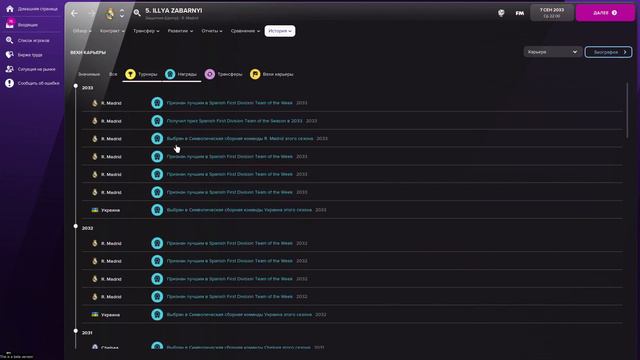Click the Сообщить об ошибке exclamation icon
Viewport: 640px width, 360px height.
pos(9,83)
